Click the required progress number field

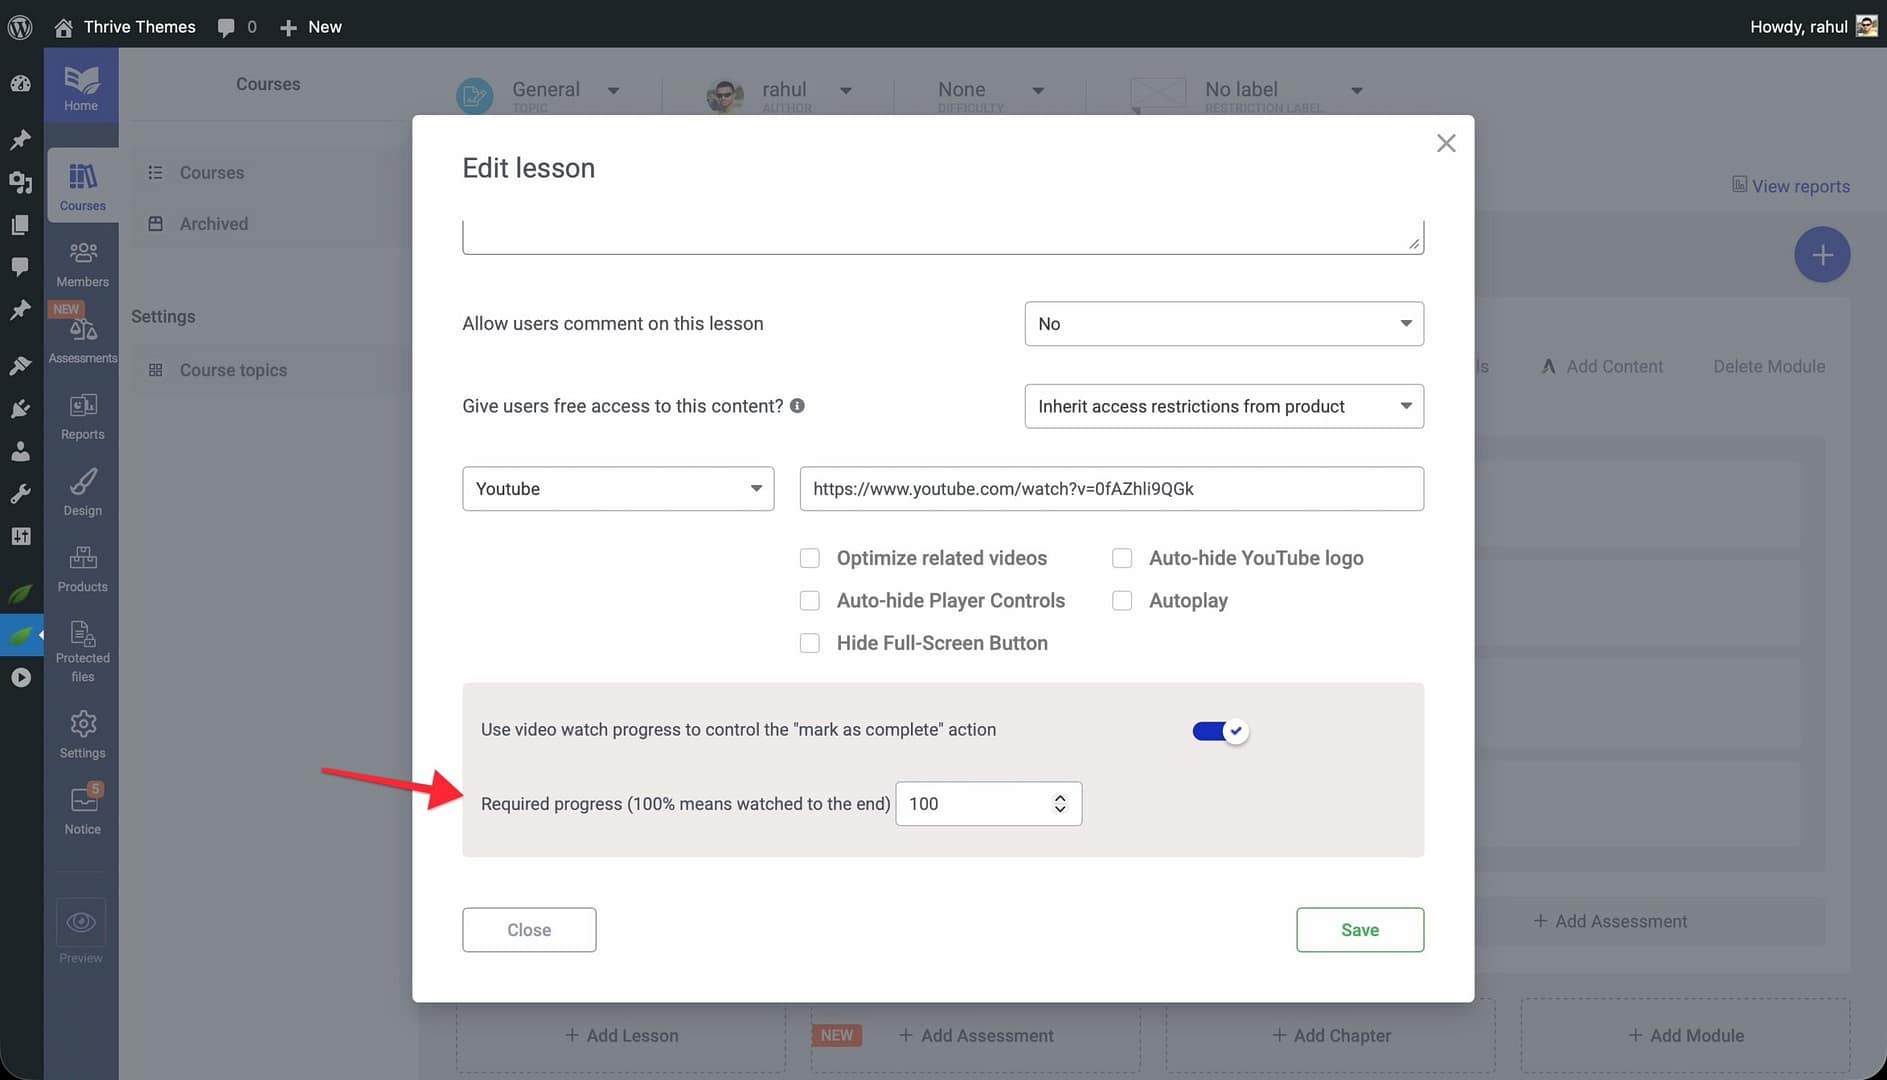point(975,804)
